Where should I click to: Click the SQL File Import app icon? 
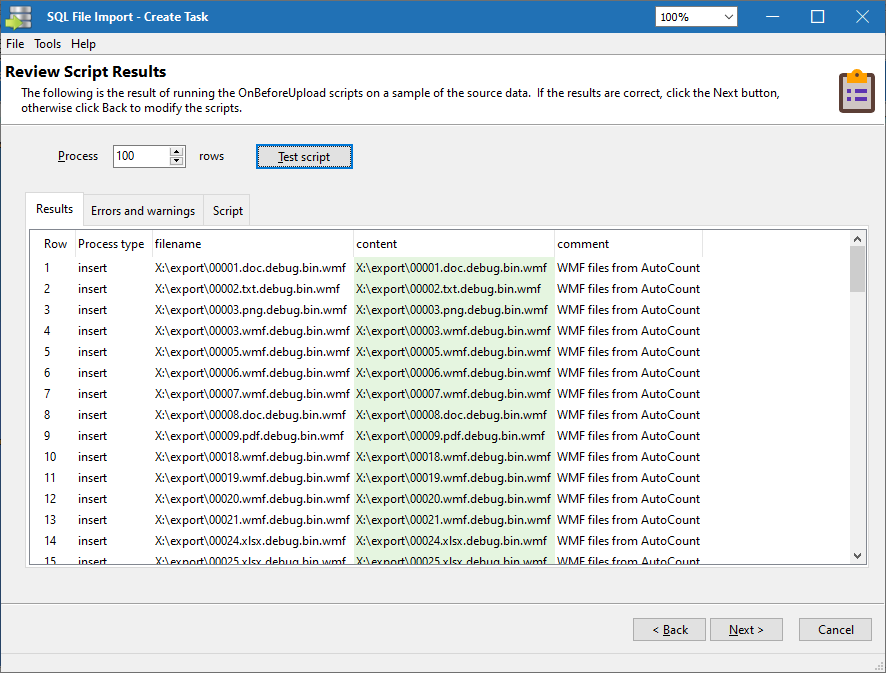click(x=19, y=17)
